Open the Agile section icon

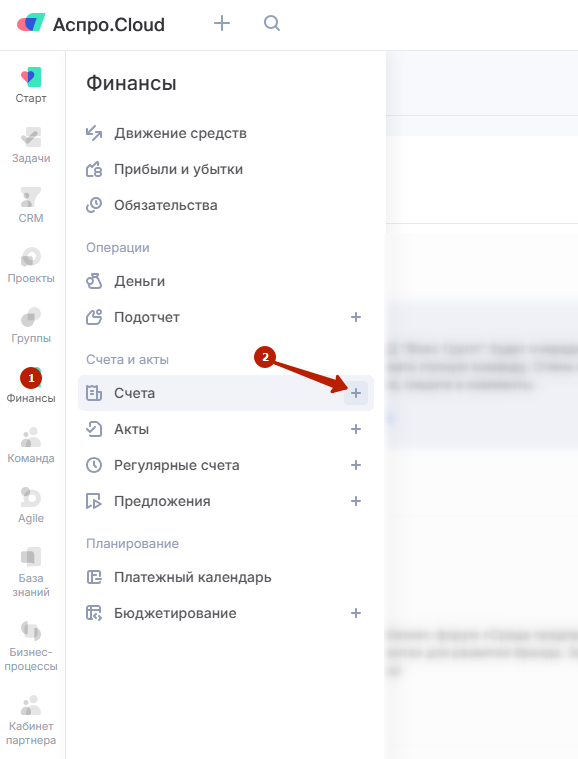31,505
